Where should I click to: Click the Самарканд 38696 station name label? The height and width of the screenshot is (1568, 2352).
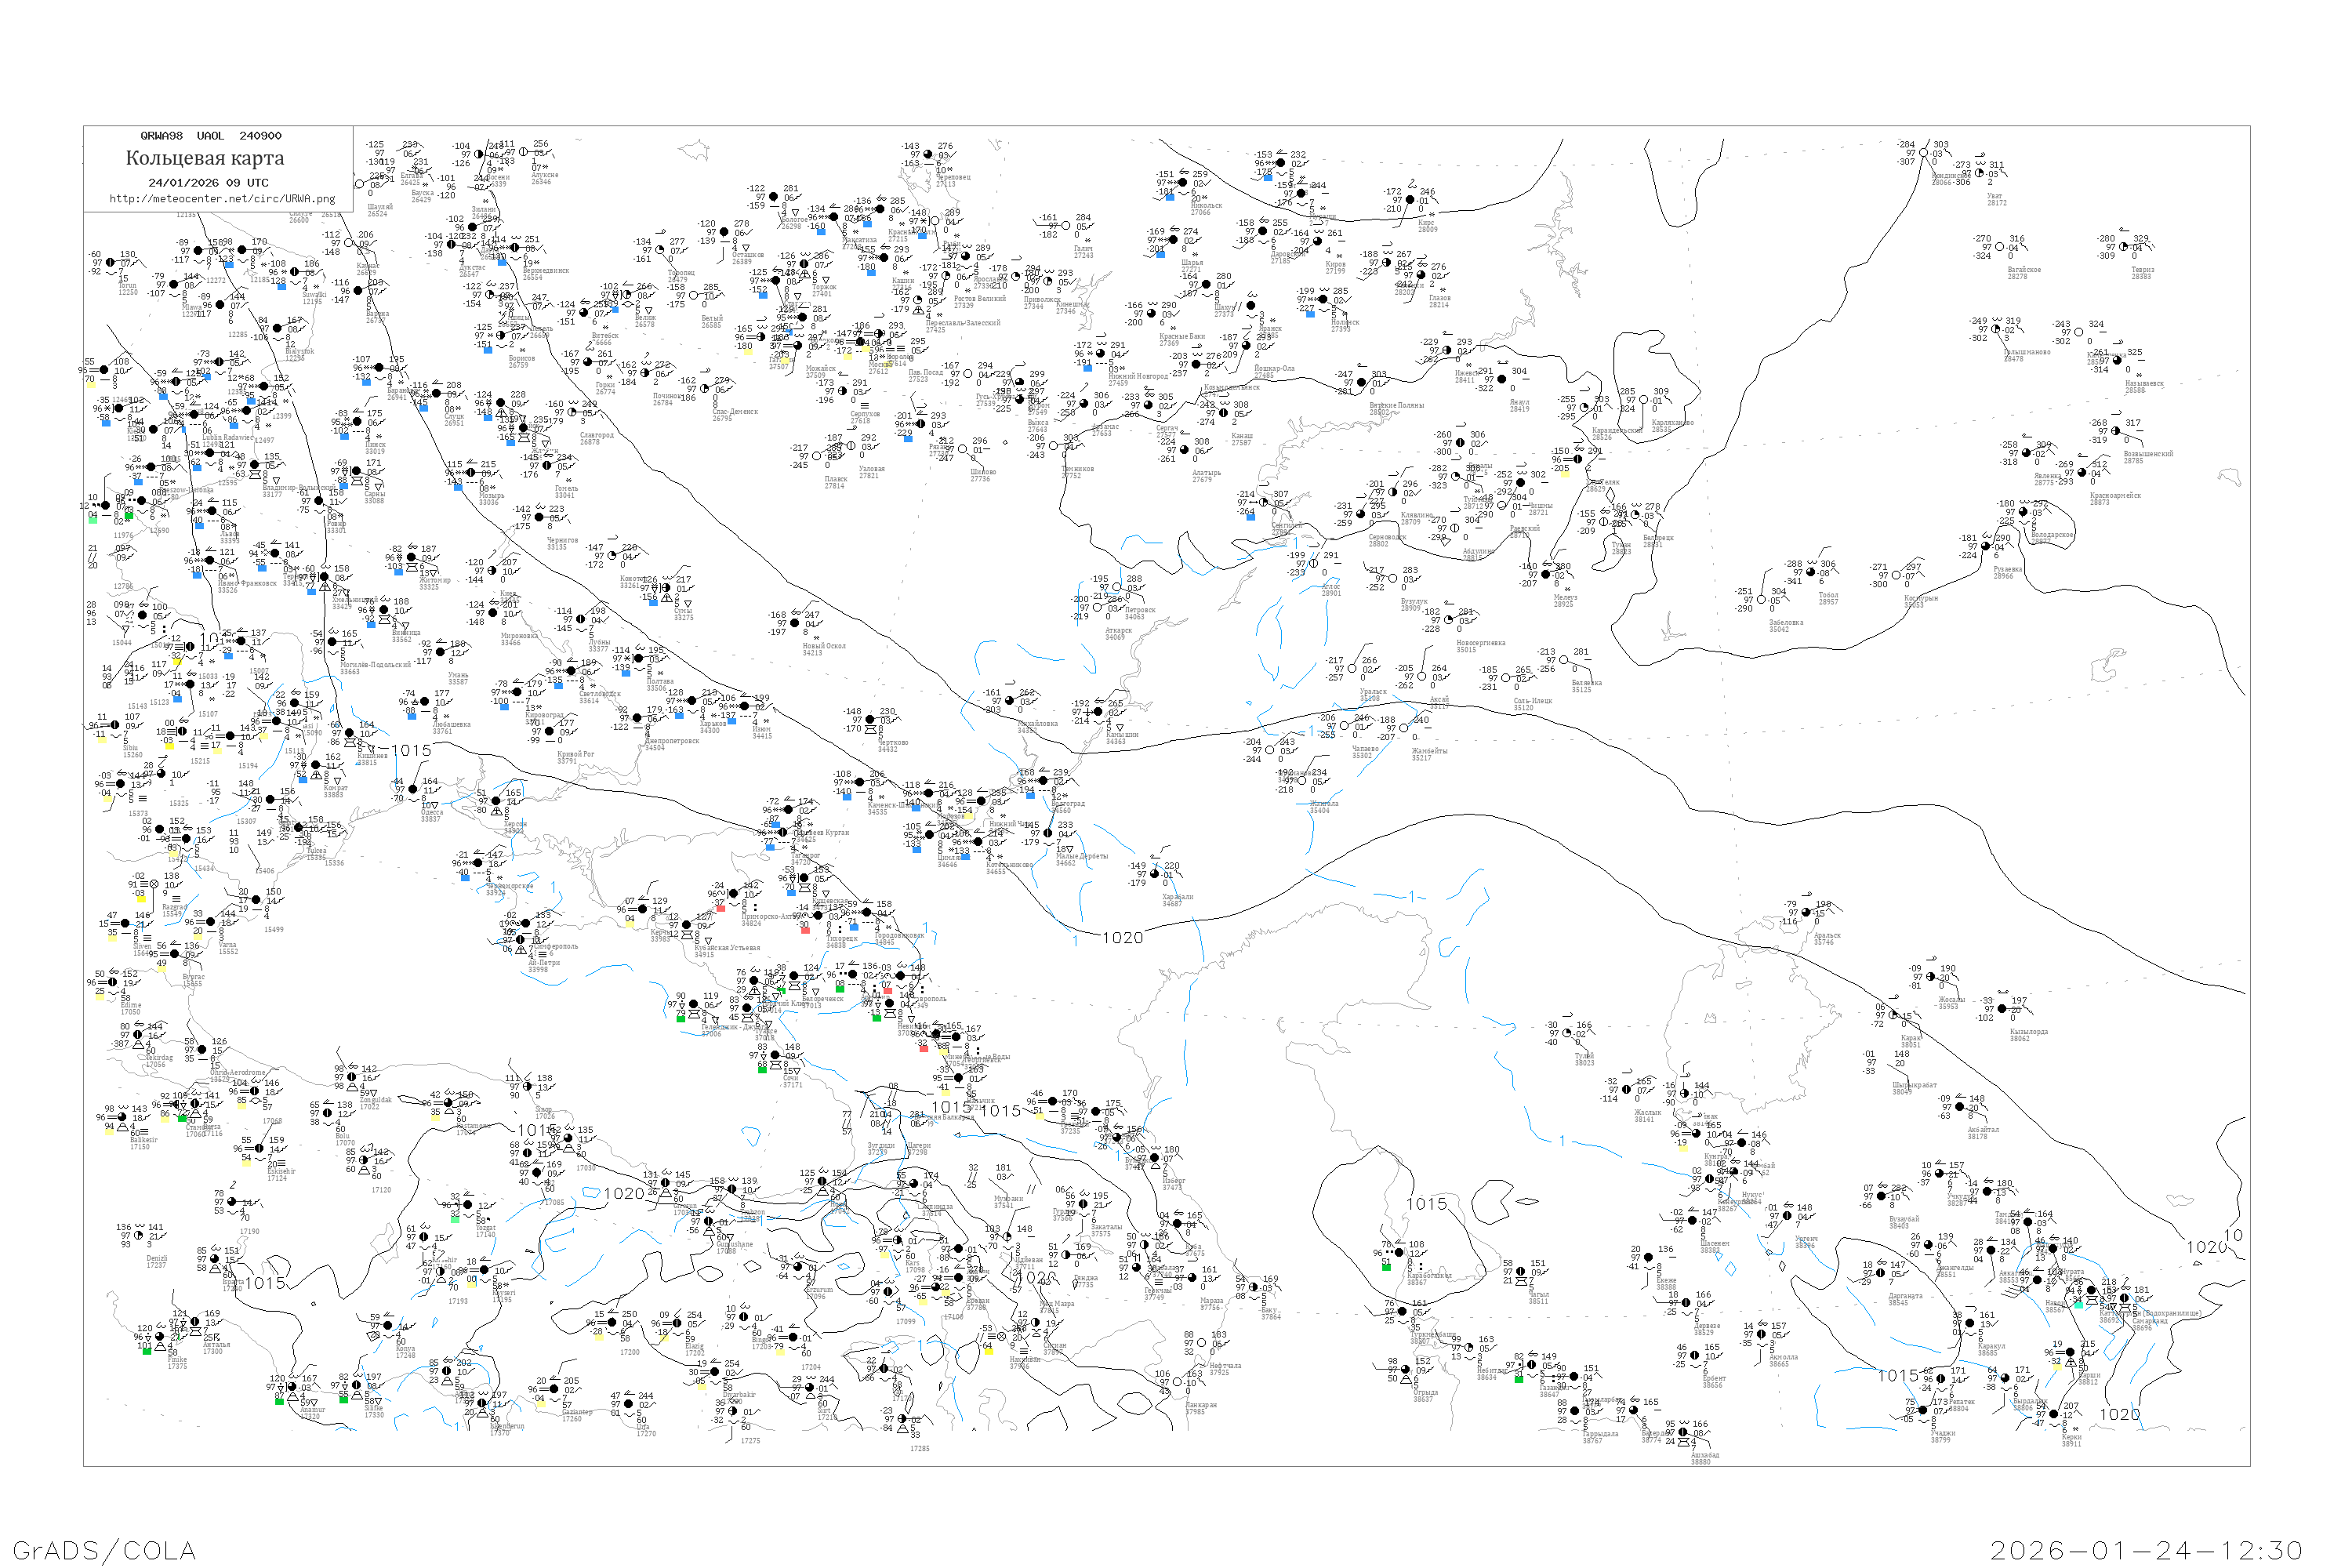2149,1322
